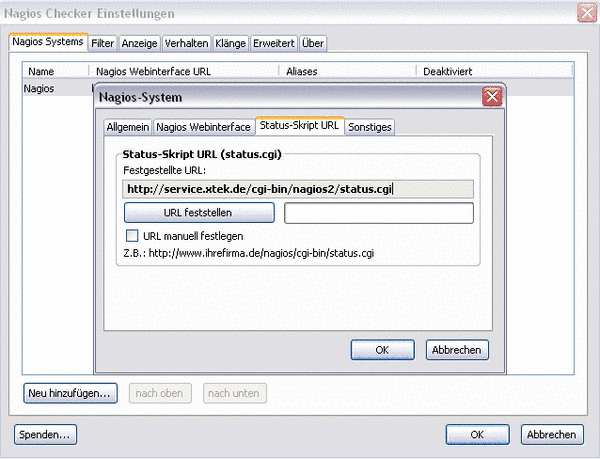Click the 'URL feststellen' button
Screen dimensions: 600x459
[x=199, y=213]
